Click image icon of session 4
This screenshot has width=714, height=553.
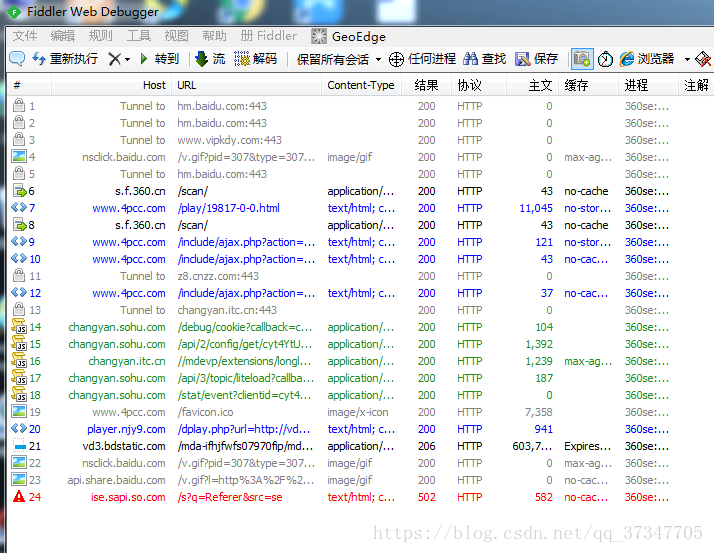coord(19,157)
